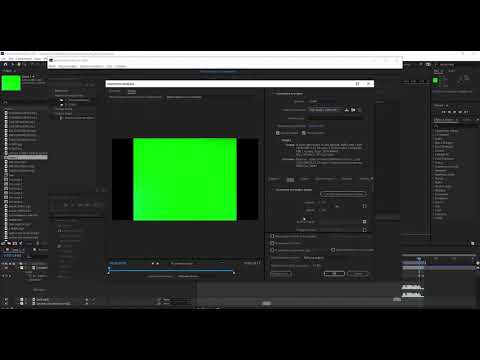This screenshot has width=480, height=360.
Task: Enable the Use Maximum Render Quality checkbox
Action: [272, 236]
